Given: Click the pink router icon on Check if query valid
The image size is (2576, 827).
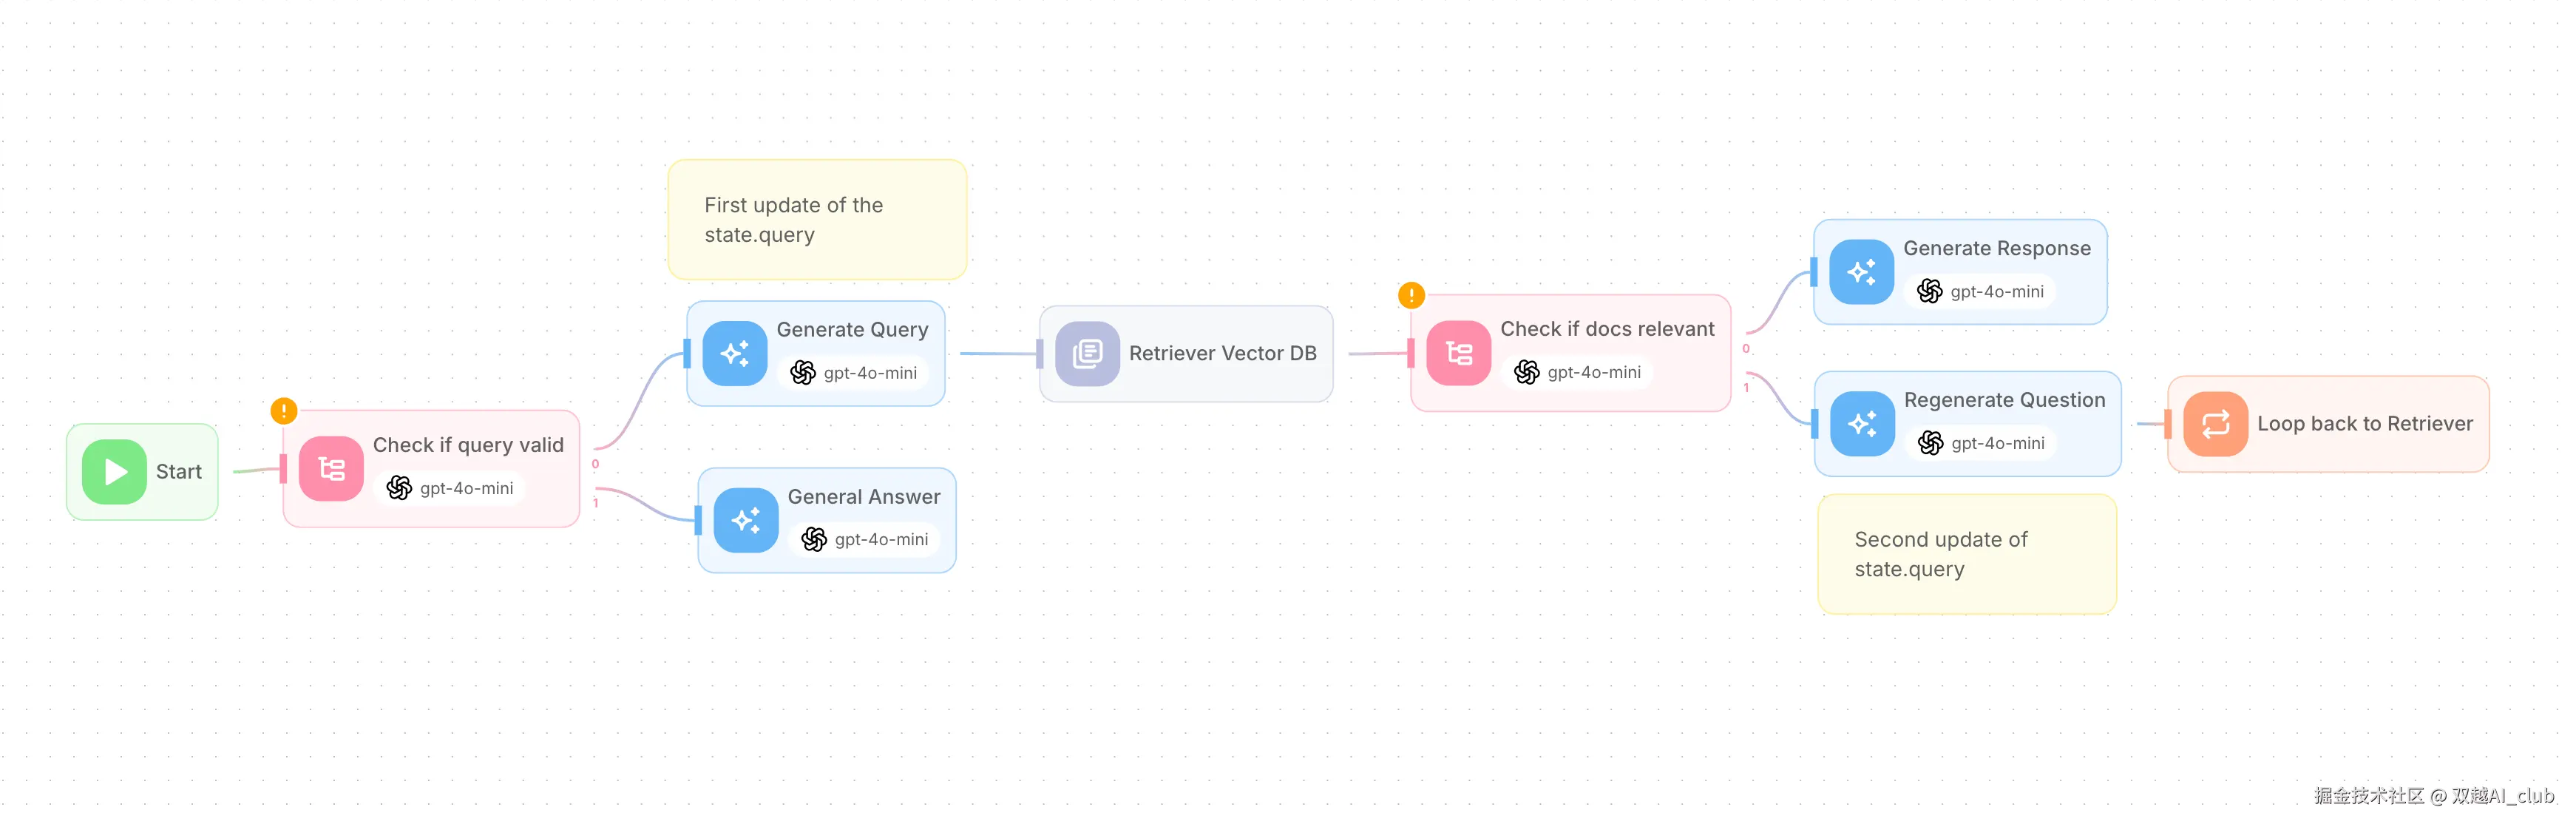Looking at the screenshot, I should click(331, 468).
